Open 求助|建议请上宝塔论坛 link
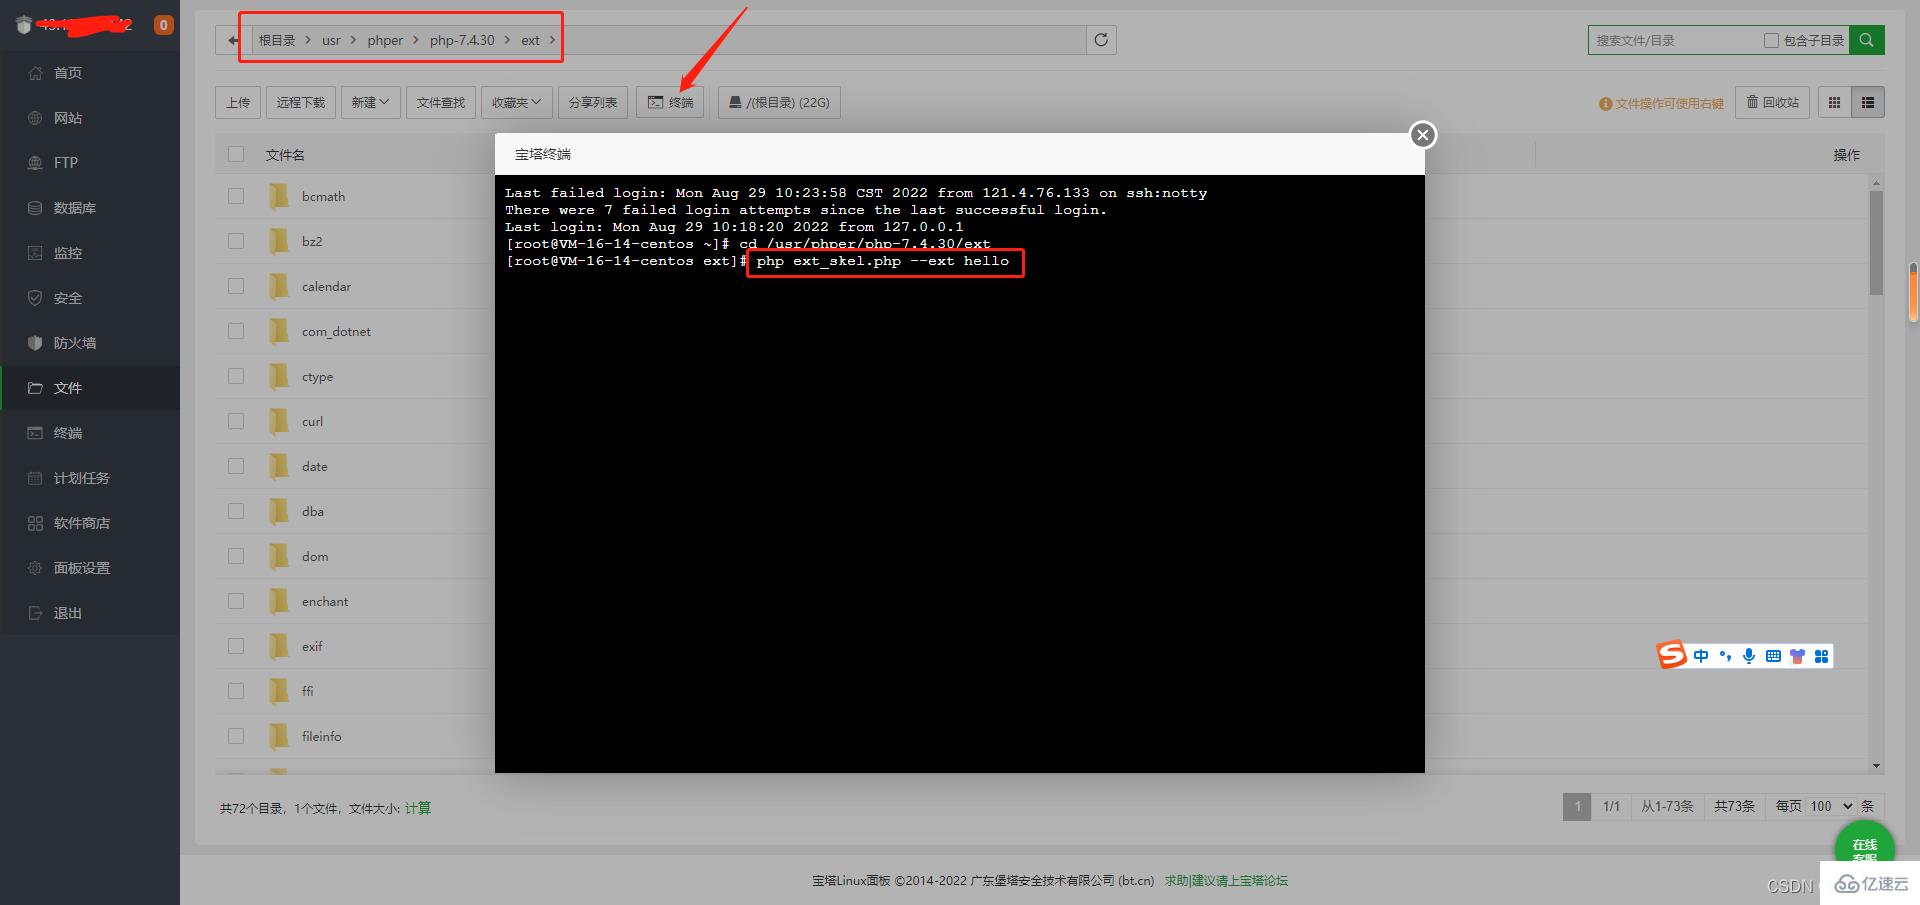 [1226, 881]
